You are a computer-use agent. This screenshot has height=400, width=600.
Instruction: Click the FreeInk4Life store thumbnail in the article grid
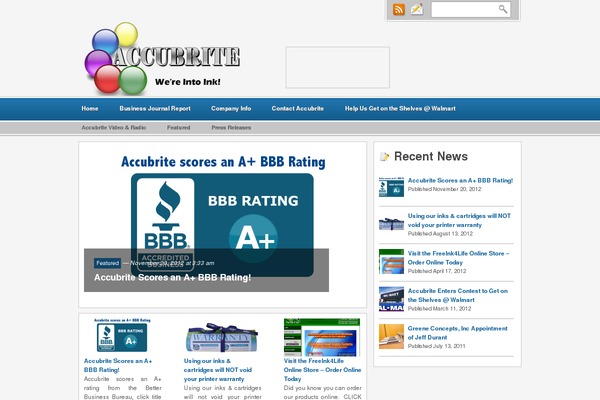click(x=322, y=337)
